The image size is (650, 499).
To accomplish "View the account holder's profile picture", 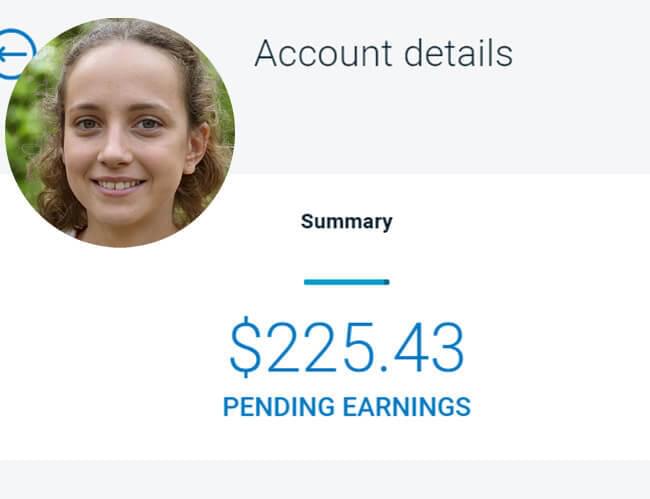I will 120,133.
